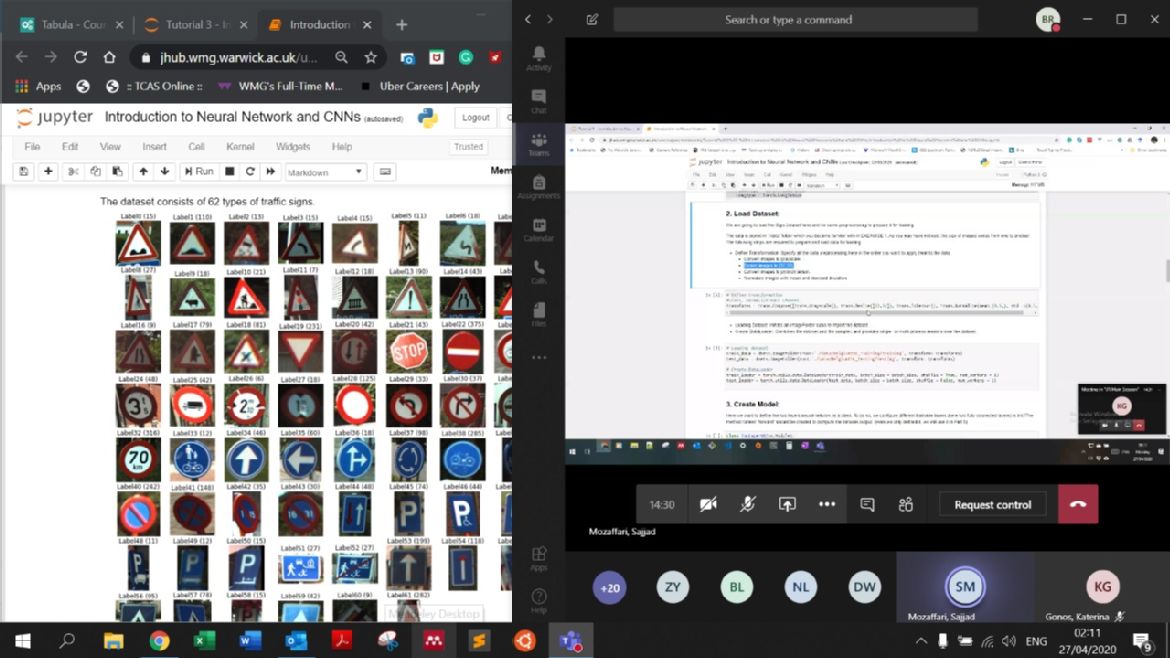Image resolution: width=1170 pixels, height=658 pixels.
Task: Open the Kernel menu in Jupyter
Action: click(240, 147)
